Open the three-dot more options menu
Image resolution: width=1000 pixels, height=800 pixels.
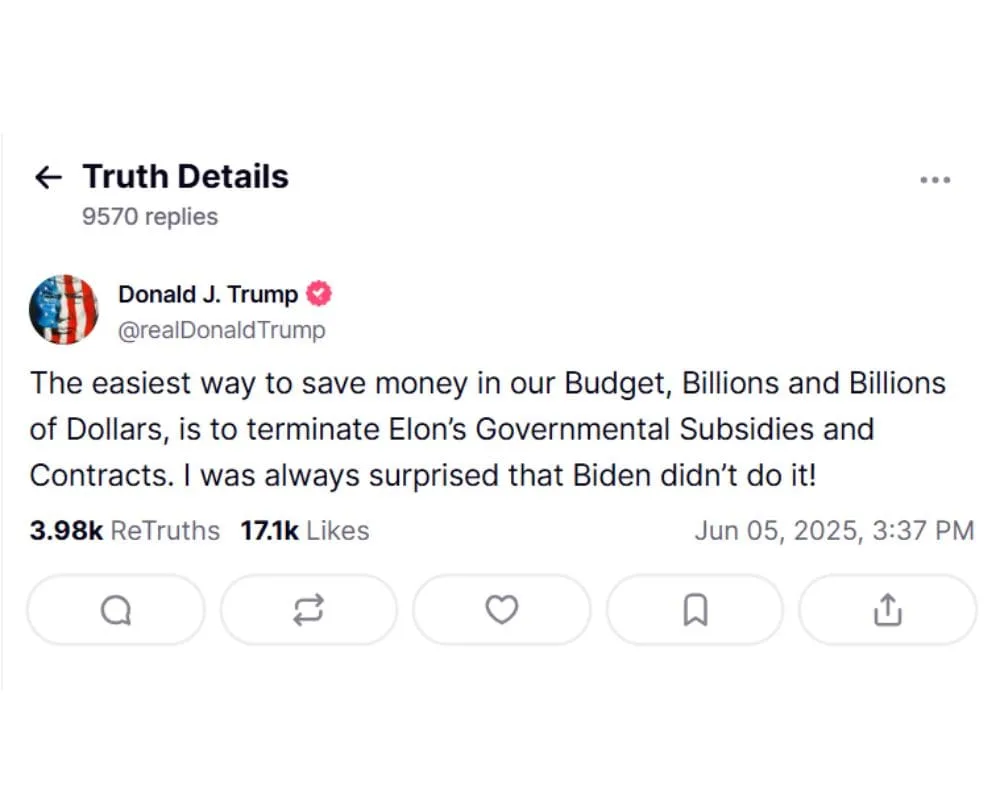point(934,180)
